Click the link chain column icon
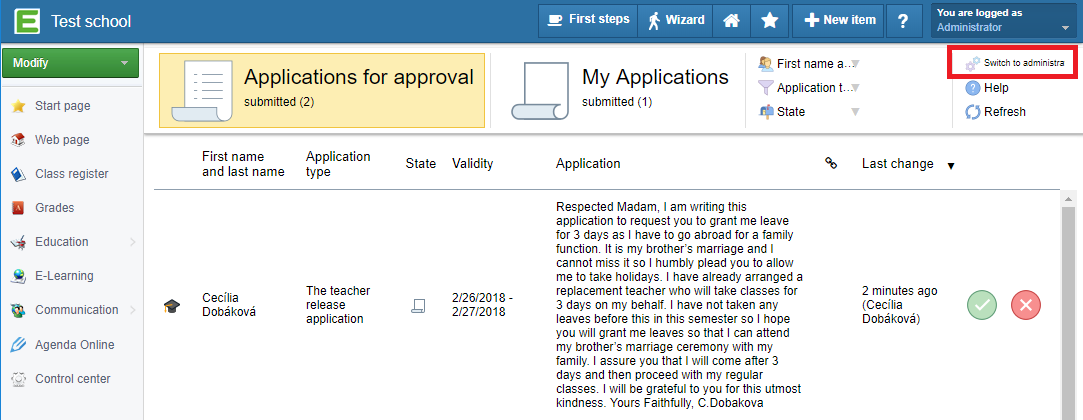 tap(832, 164)
